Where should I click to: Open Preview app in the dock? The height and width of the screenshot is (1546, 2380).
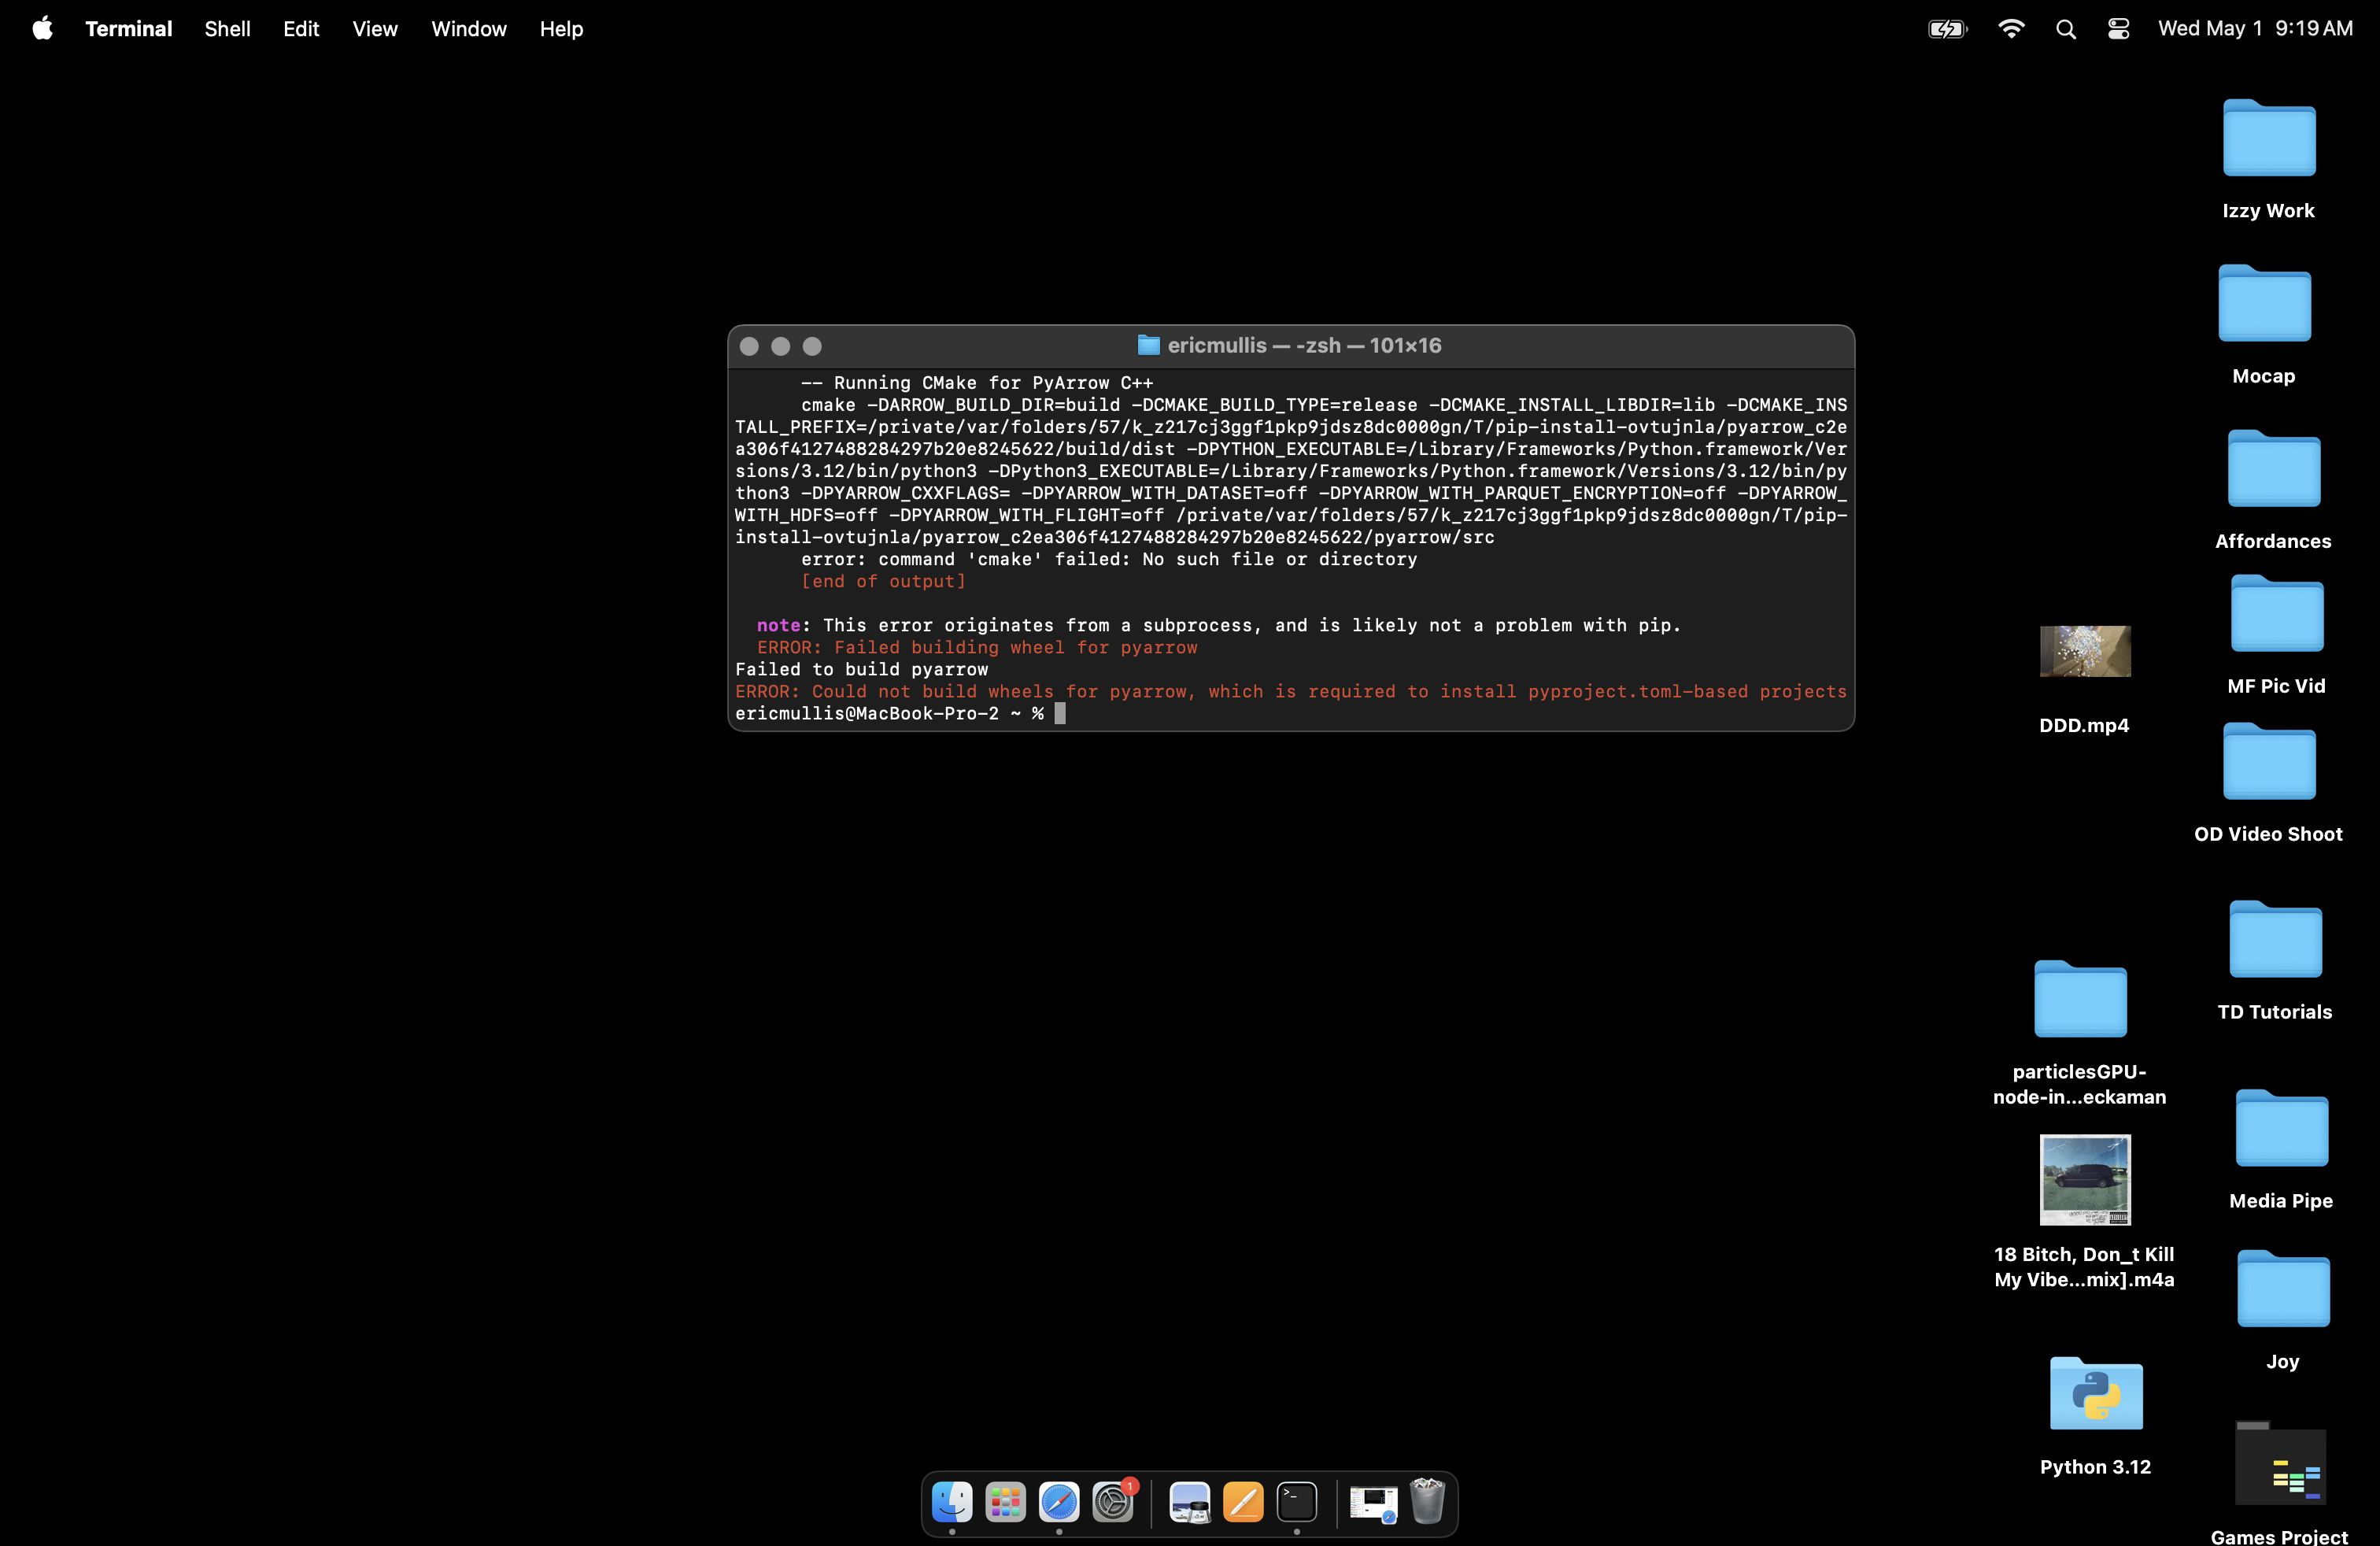[x=1189, y=1501]
